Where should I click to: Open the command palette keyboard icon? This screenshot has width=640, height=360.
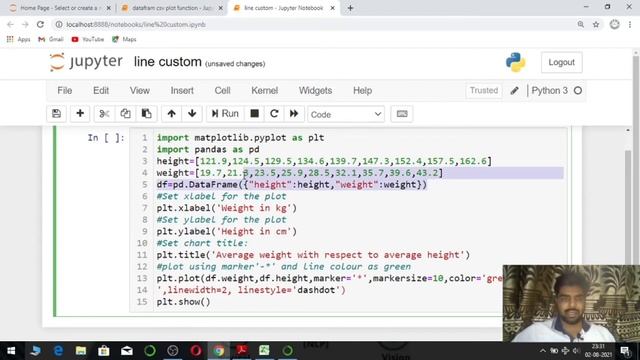pyautogui.click(x=402, y=114)
